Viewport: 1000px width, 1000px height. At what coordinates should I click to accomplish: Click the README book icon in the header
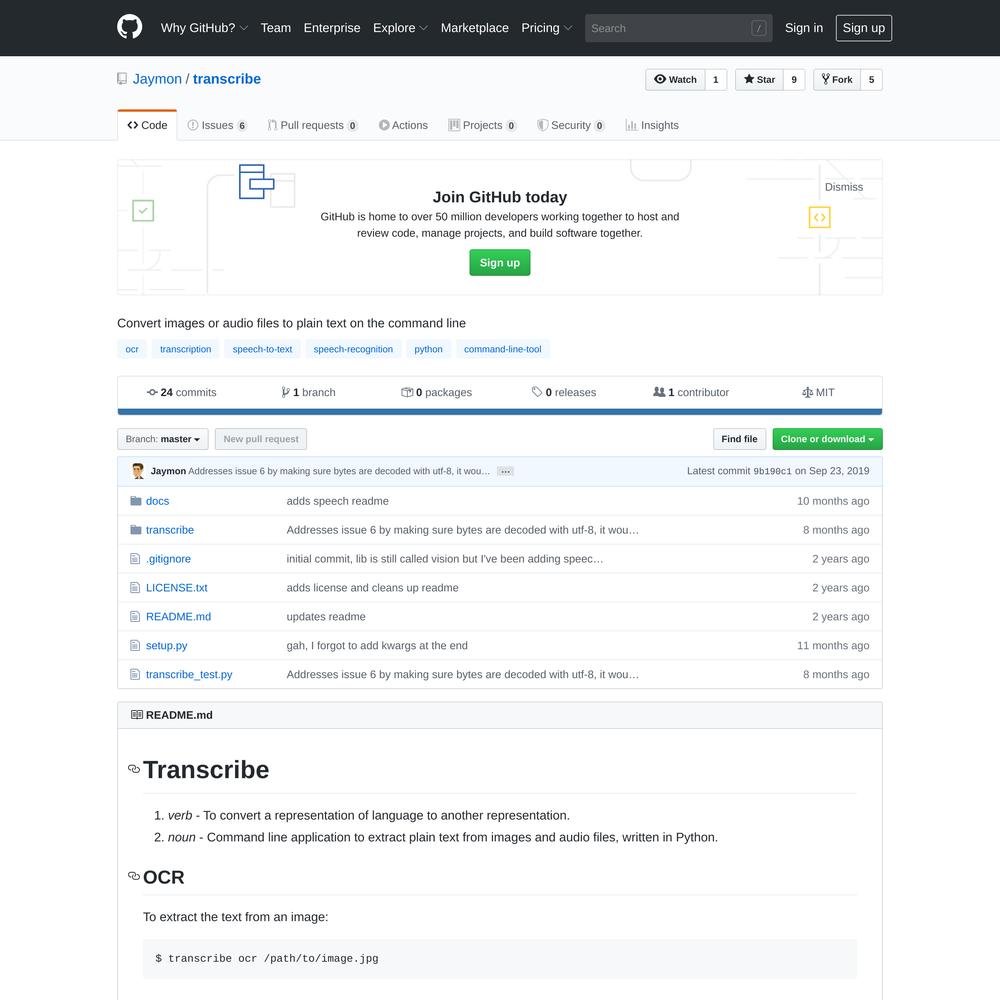tap(136, 715)
